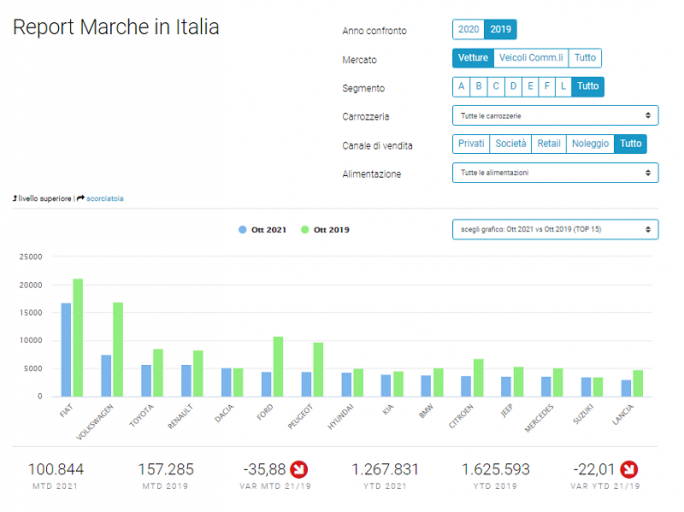
Task: Click red down arrow beside -22,01
Action: (x=629, y=470)
